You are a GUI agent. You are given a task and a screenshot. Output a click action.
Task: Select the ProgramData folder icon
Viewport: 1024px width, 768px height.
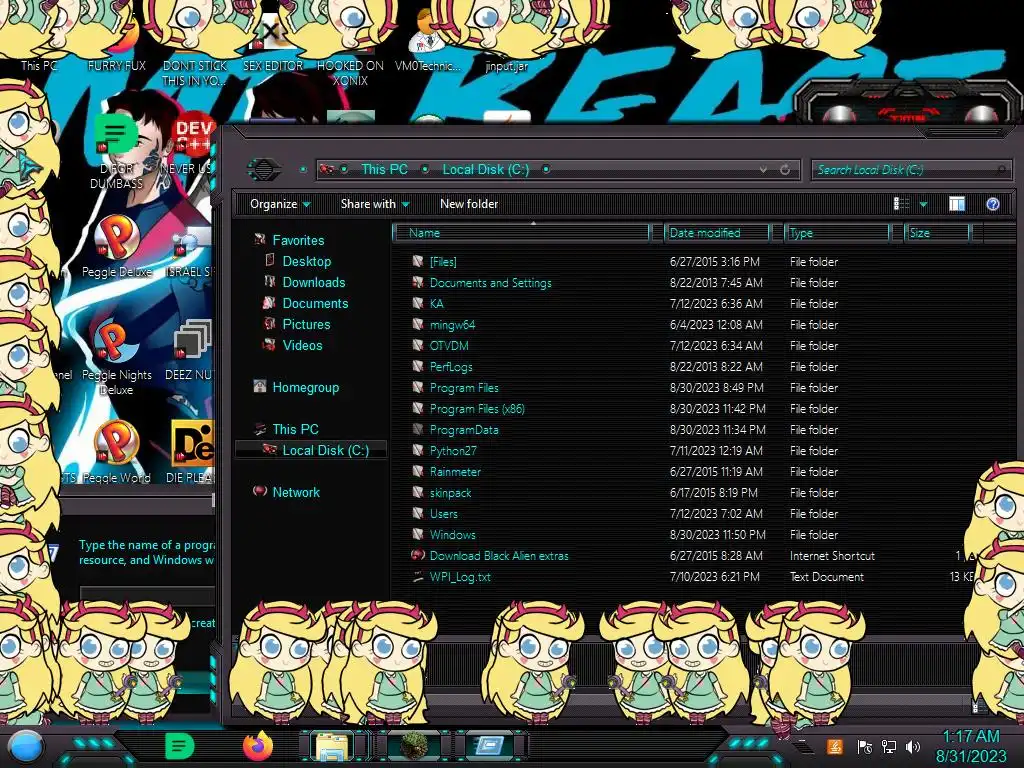418,429
